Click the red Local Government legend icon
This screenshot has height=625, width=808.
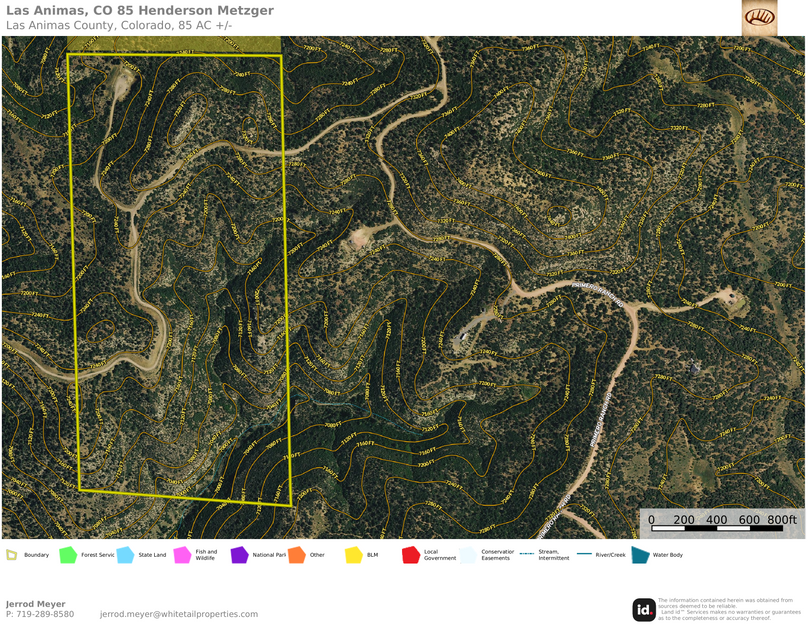pyautogui.click(x=410, y=555)
